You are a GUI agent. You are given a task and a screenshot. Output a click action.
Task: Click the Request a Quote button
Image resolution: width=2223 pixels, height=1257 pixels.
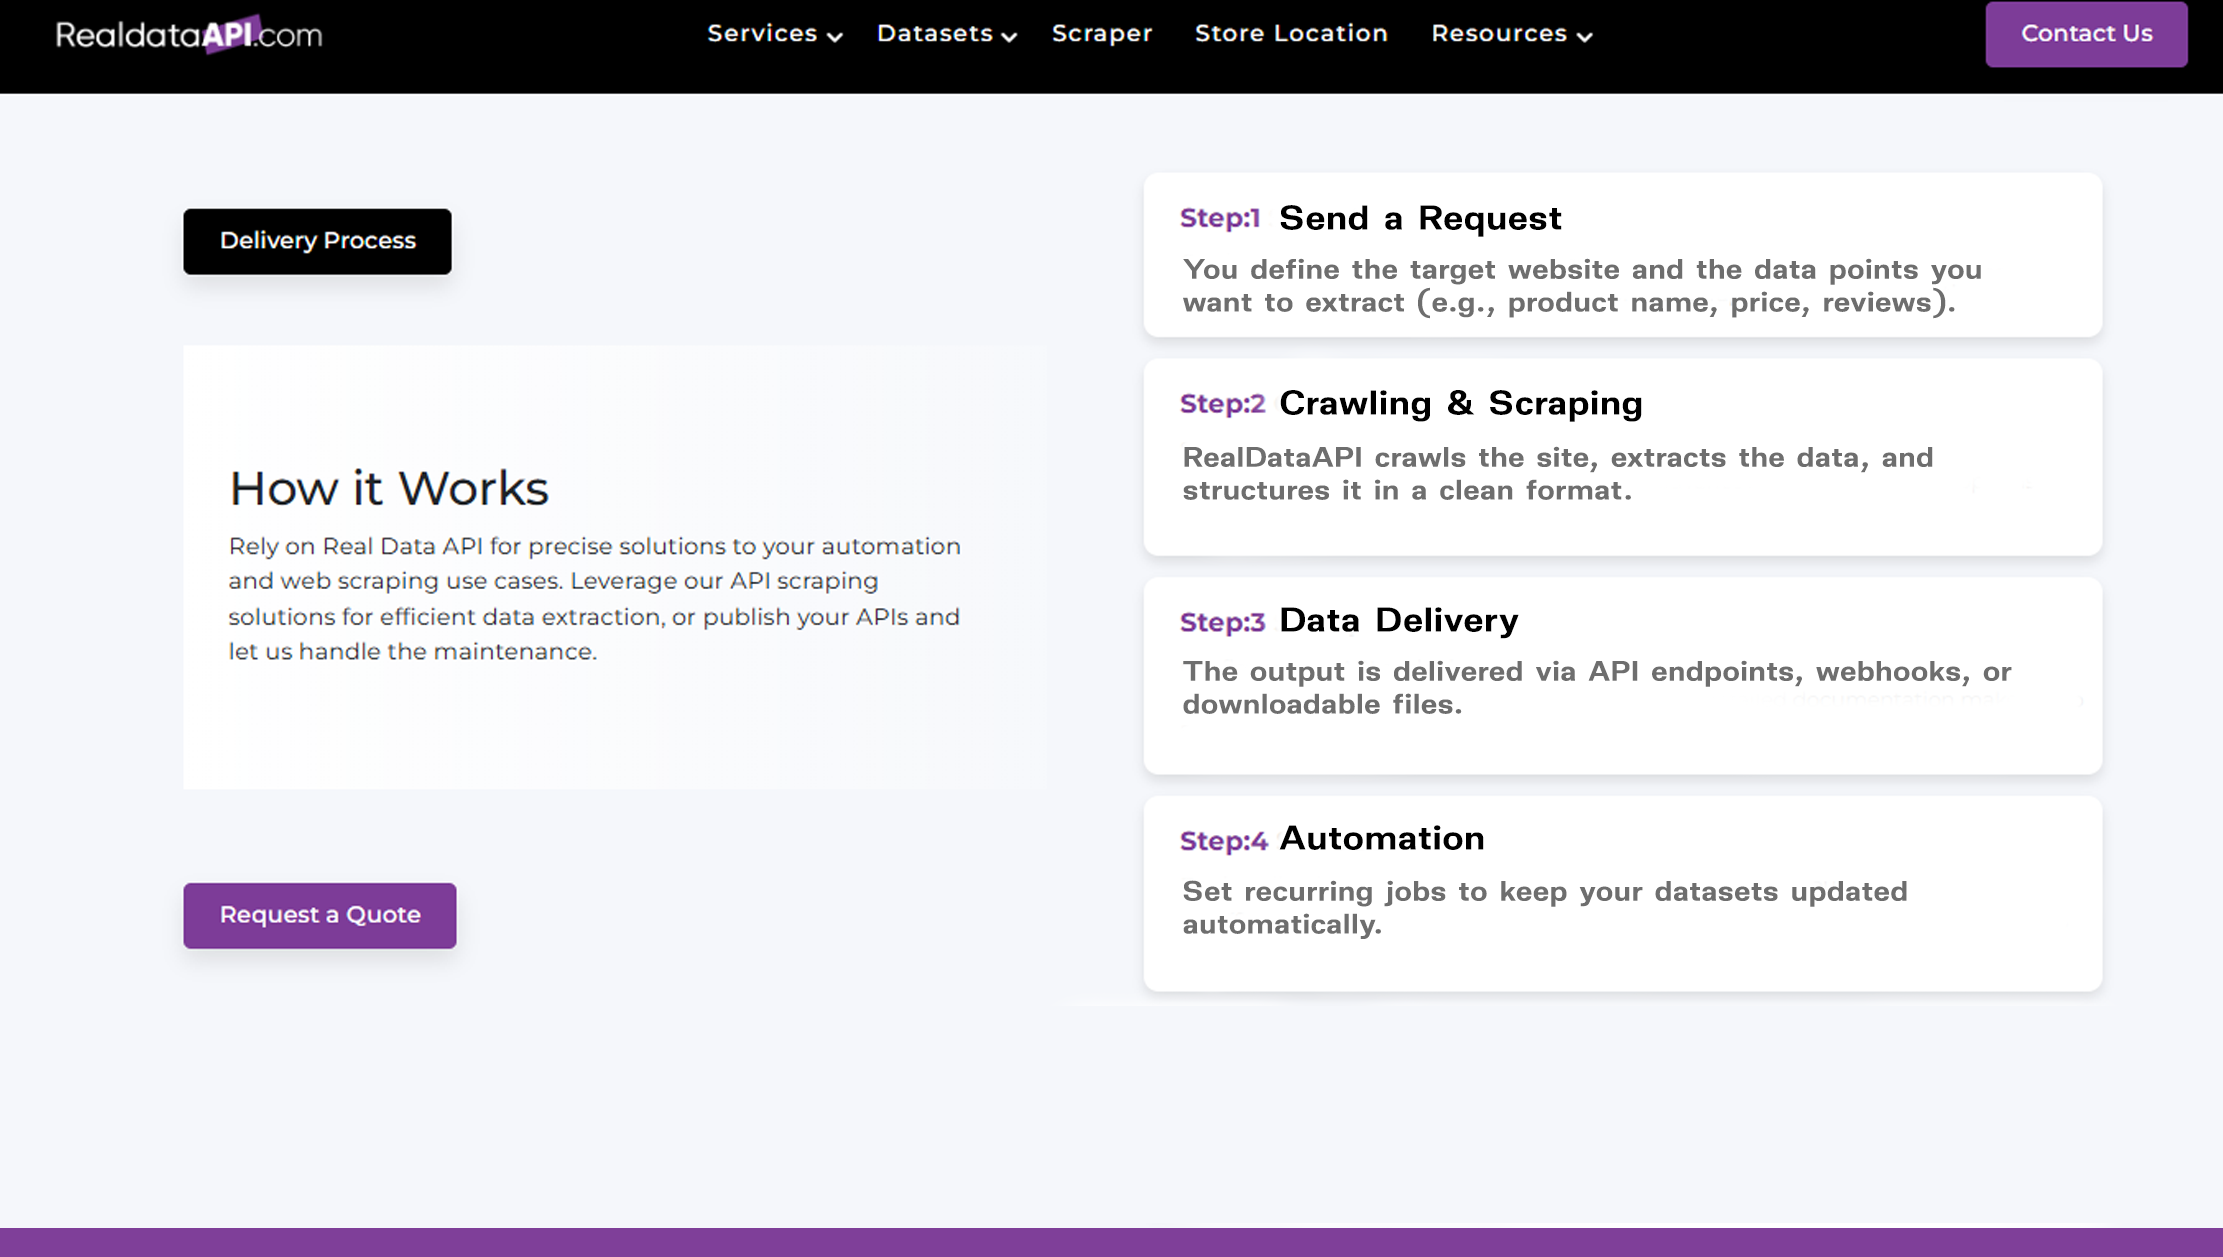(320, 915)
